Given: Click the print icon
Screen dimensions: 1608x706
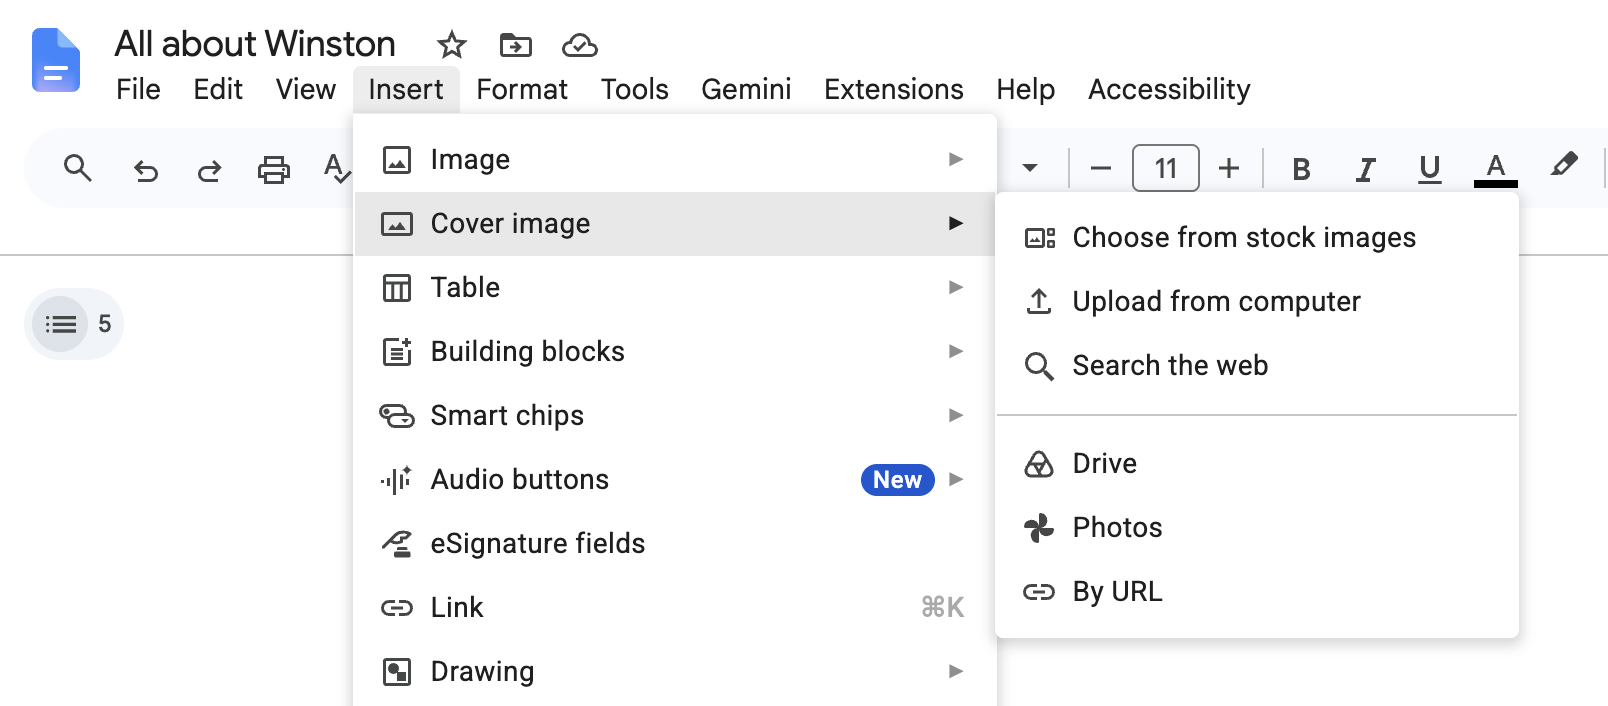Looking at the screenshot, I should pyautogui.click(x=274, y=170).
